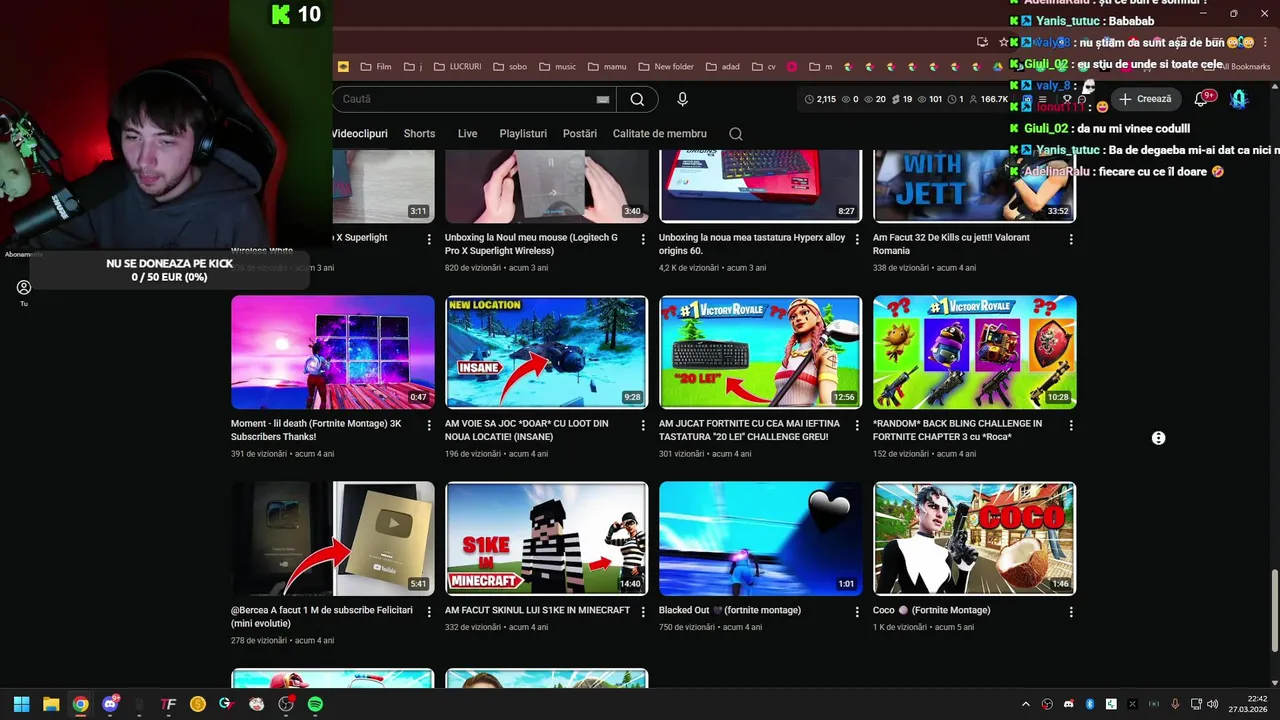
Task: Play the gold play button thumbnail
Action: (333, 538)
